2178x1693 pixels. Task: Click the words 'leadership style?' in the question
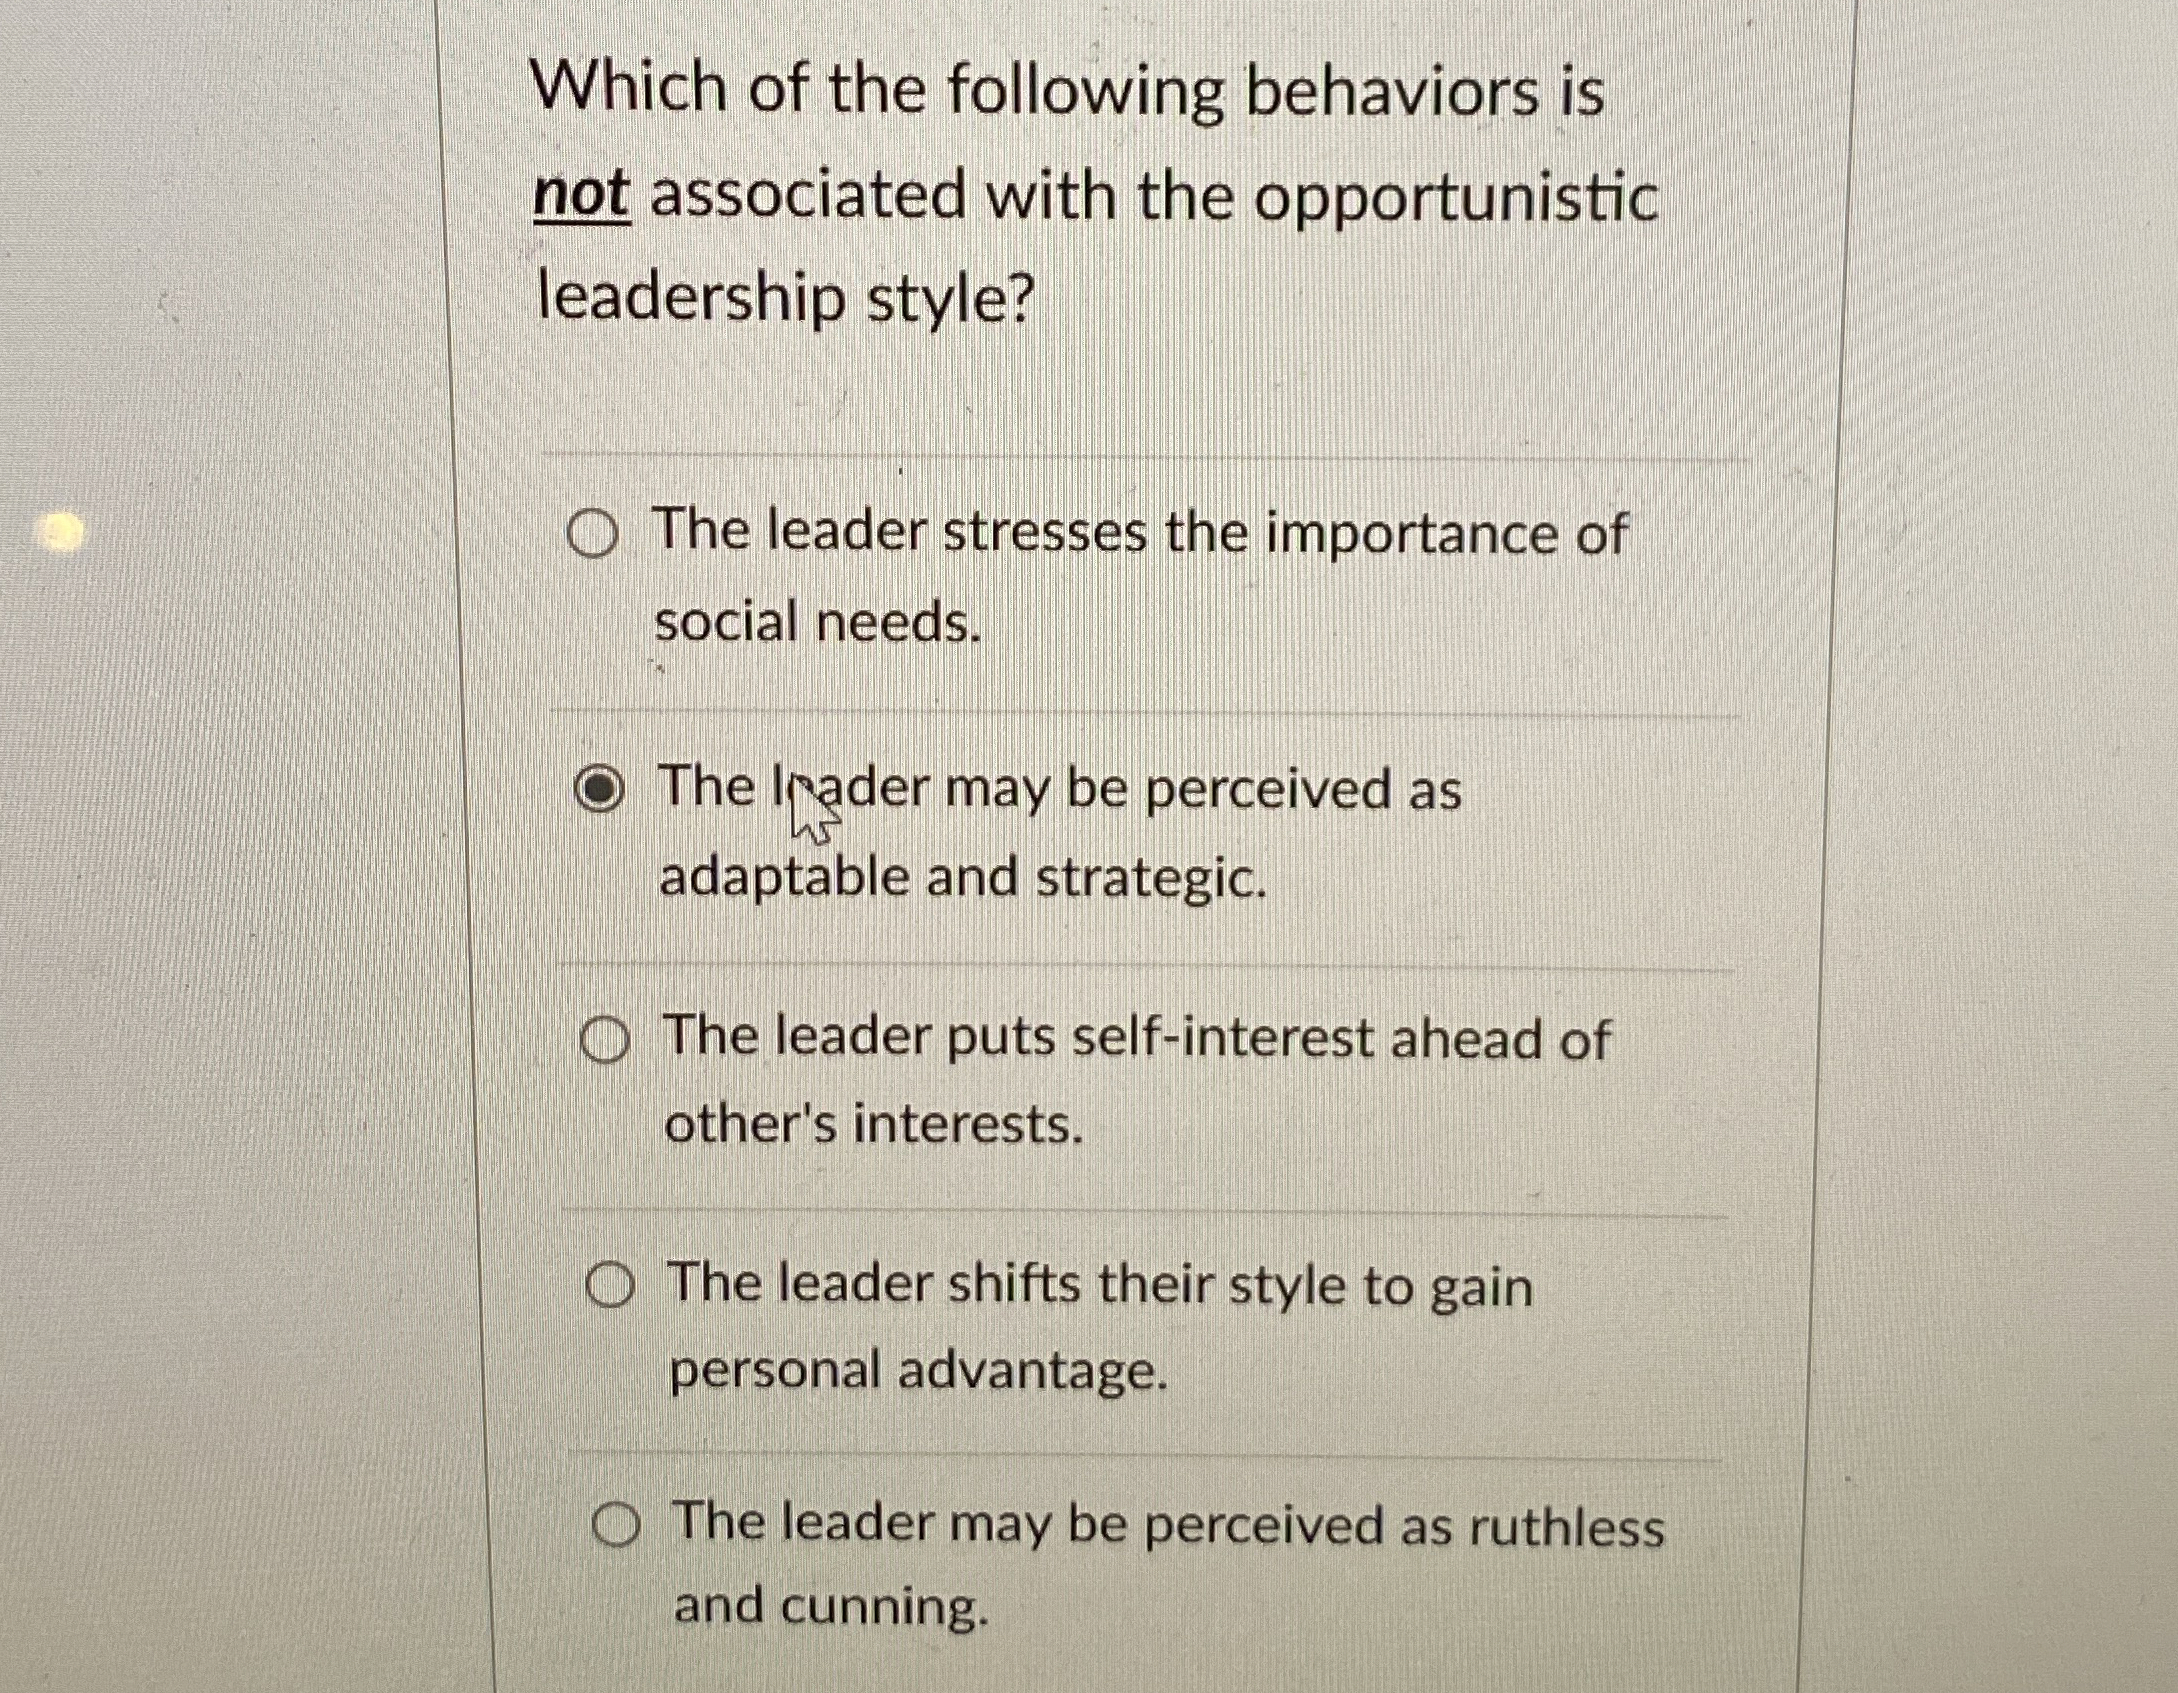784,298
